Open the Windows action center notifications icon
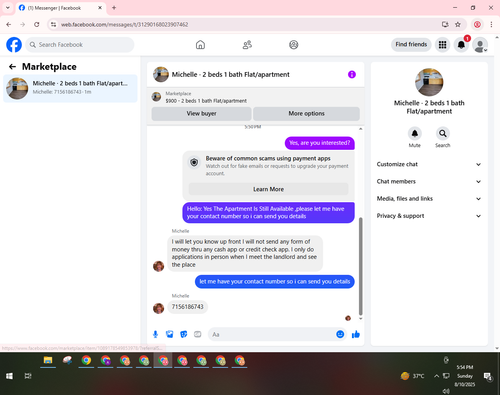Image resolution: width=500 pixels, height=395 pixels. 488,376
